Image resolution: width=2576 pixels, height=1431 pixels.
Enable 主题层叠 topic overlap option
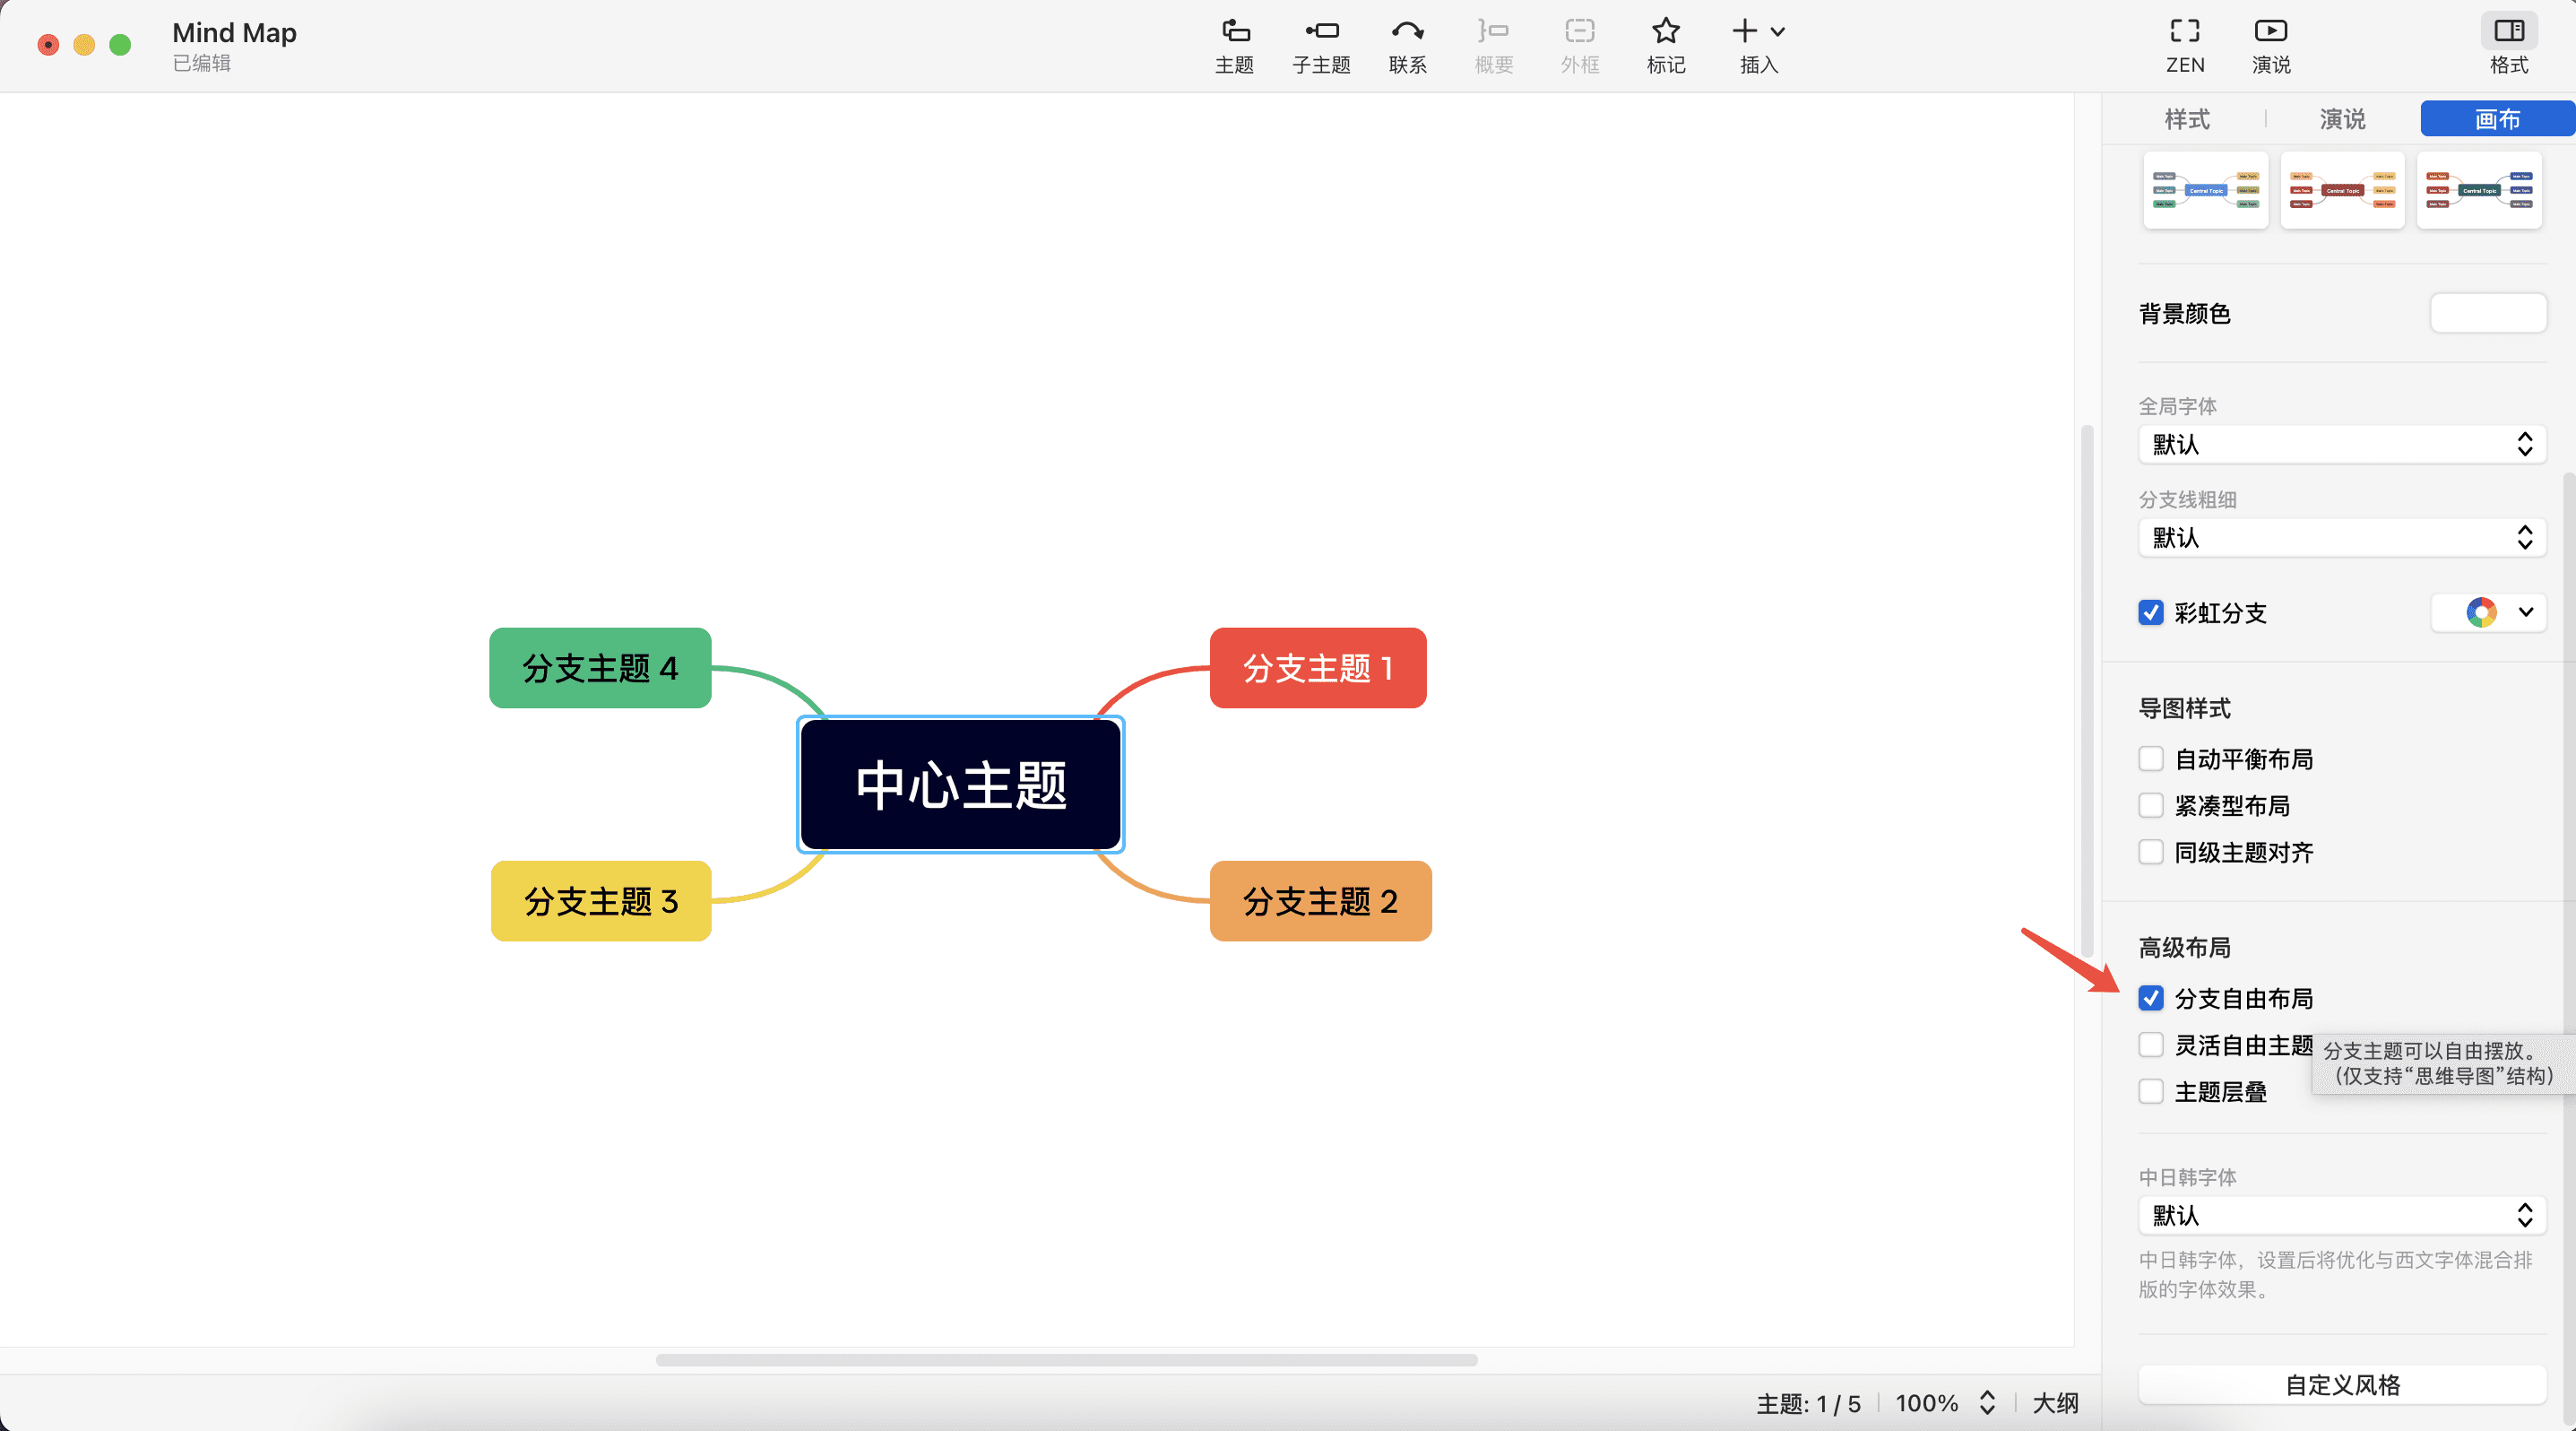coord(2151,1091)
